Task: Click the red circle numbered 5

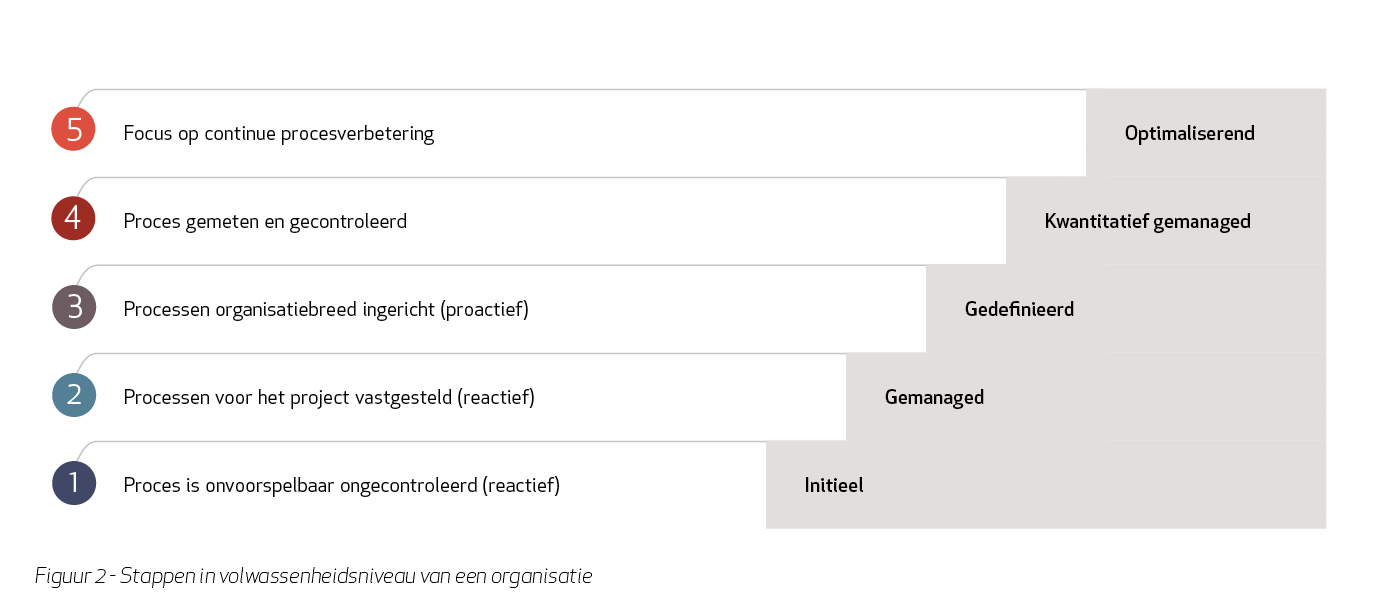Action: click(73, 129)
